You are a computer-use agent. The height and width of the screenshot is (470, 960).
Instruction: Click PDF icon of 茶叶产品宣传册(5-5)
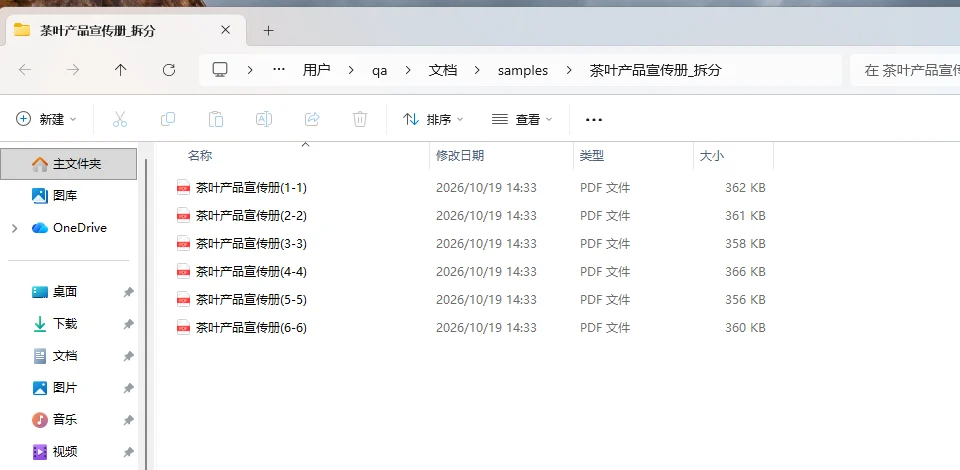coord(183,300)
